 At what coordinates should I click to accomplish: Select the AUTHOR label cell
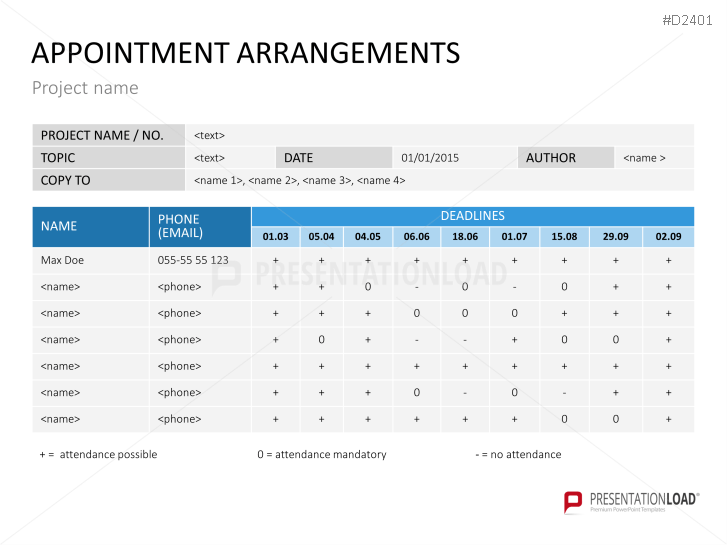[x=566, y=157]
